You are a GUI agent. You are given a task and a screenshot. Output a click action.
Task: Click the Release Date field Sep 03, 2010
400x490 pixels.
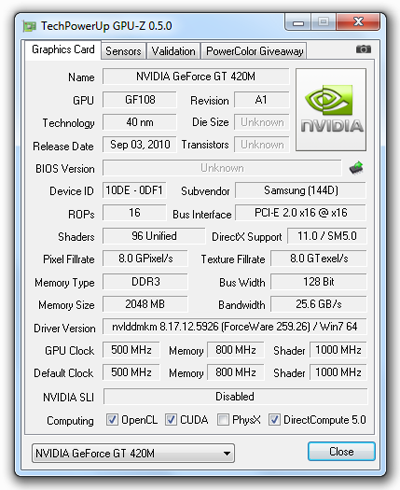(x=139, y=145)
